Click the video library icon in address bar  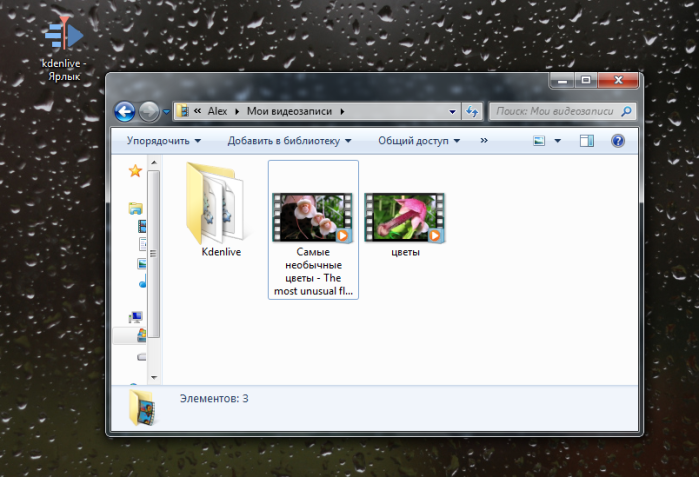182,111
